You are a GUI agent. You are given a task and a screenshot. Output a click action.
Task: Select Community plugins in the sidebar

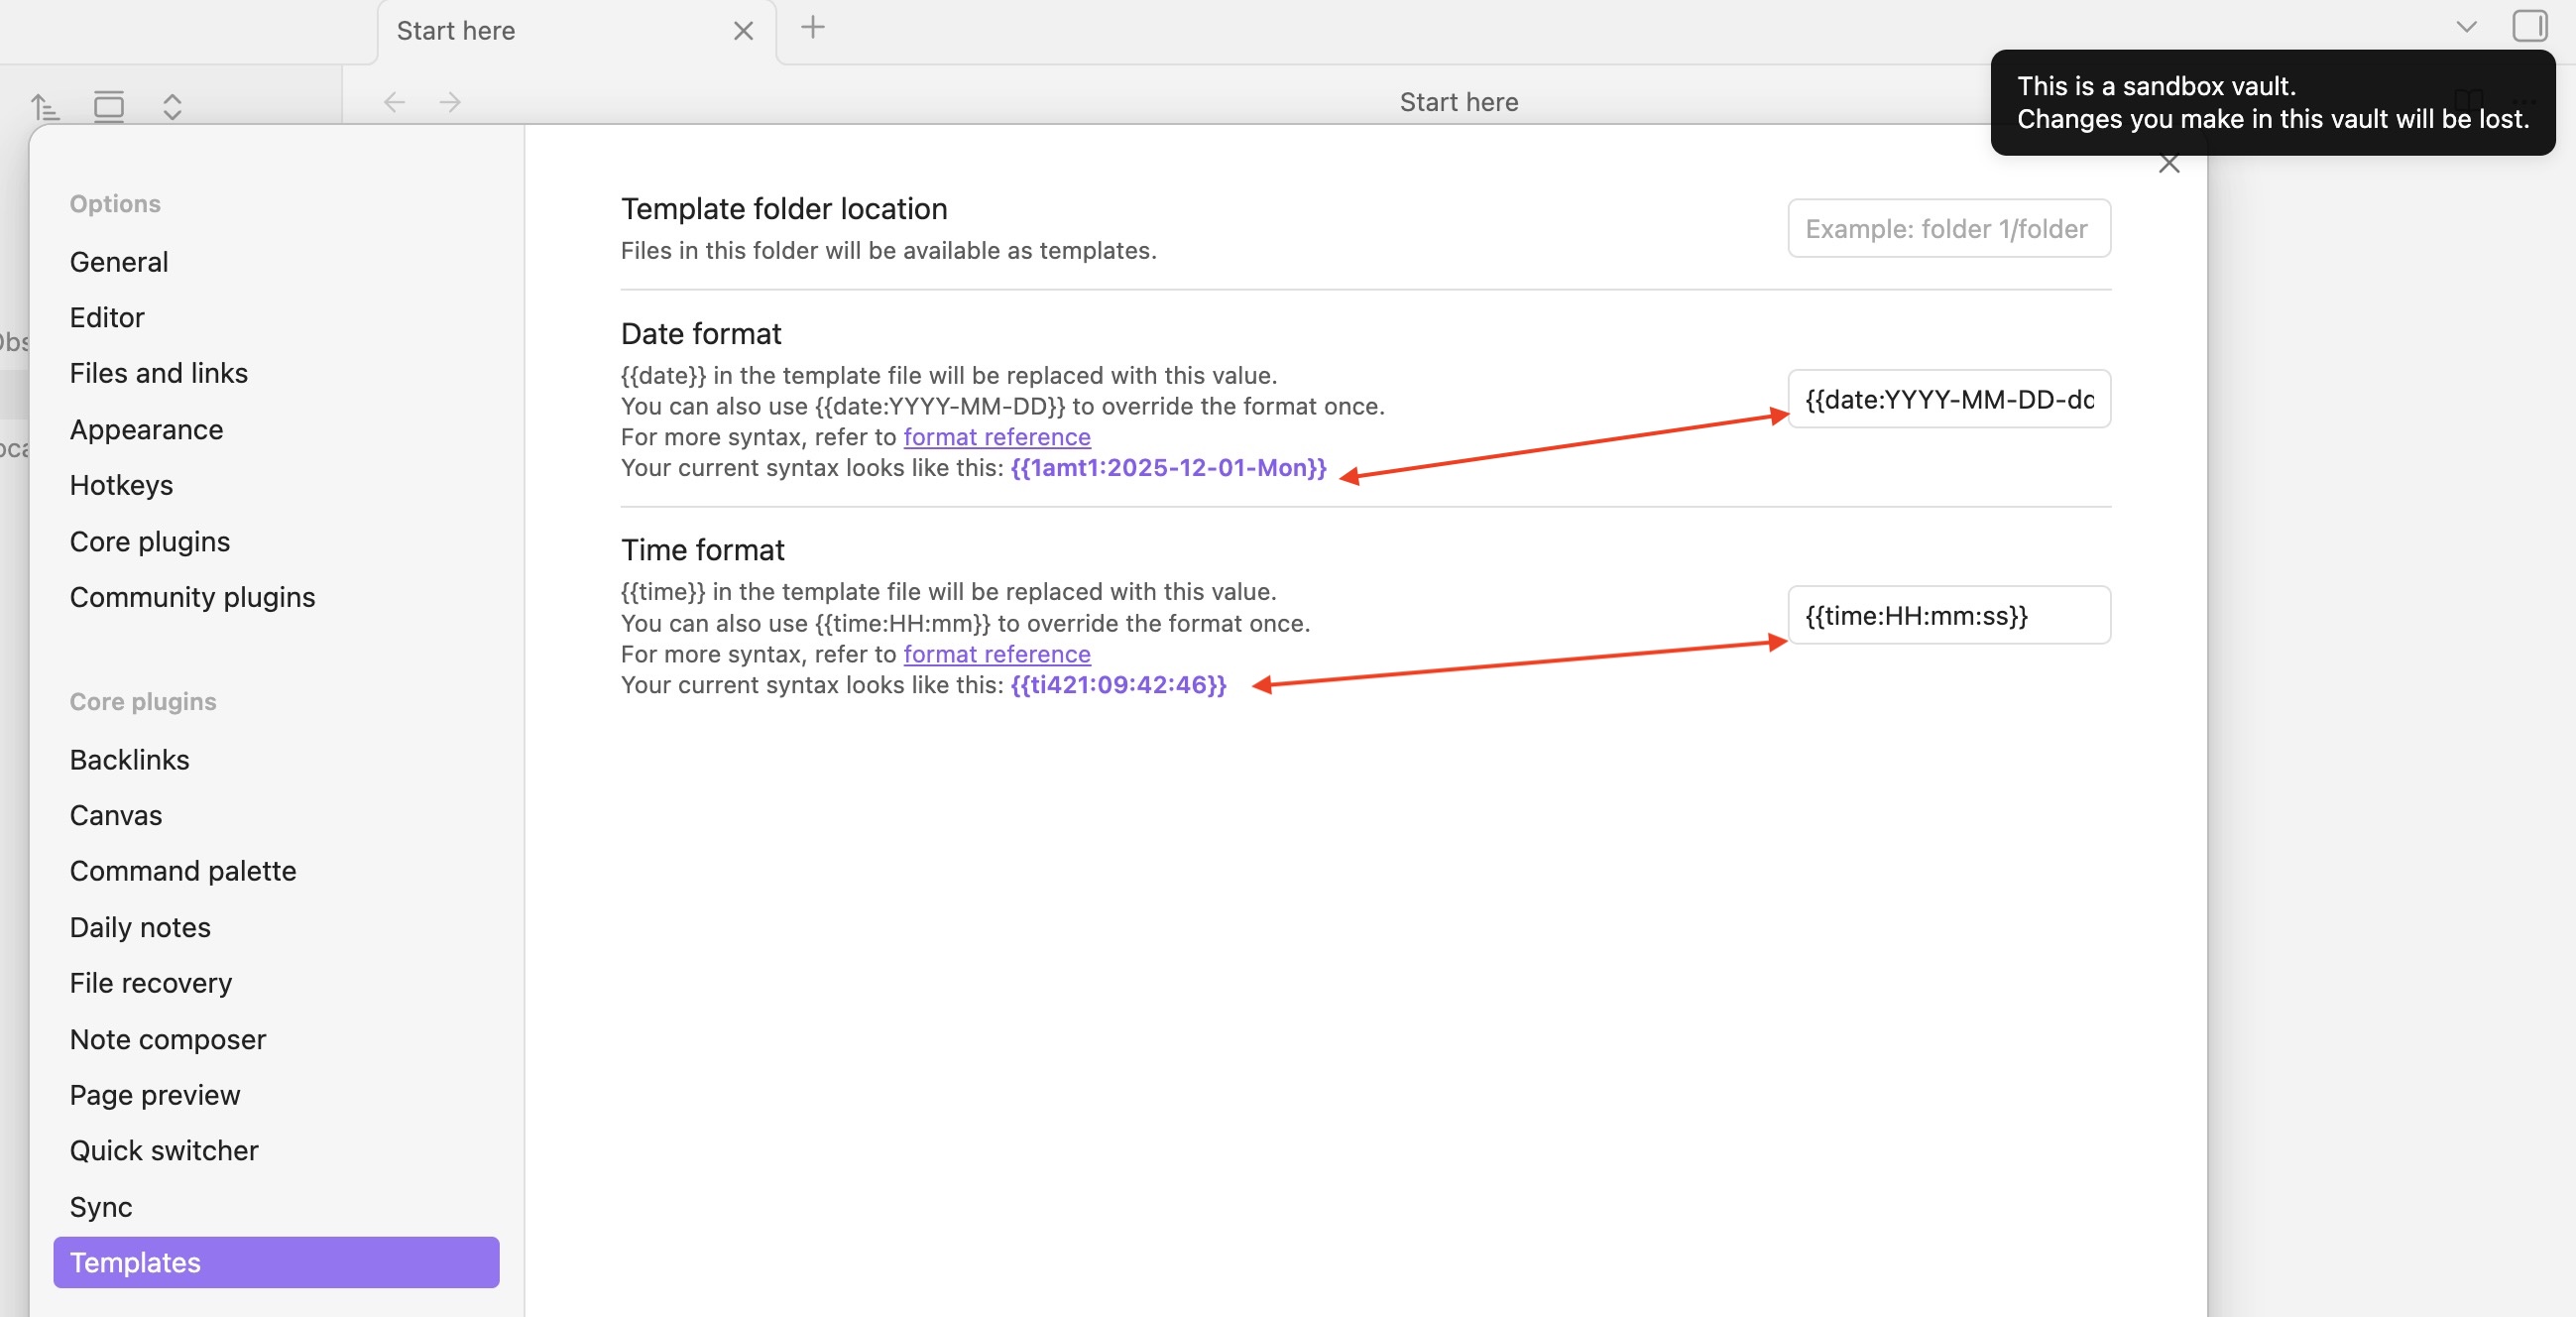(192, 597)
